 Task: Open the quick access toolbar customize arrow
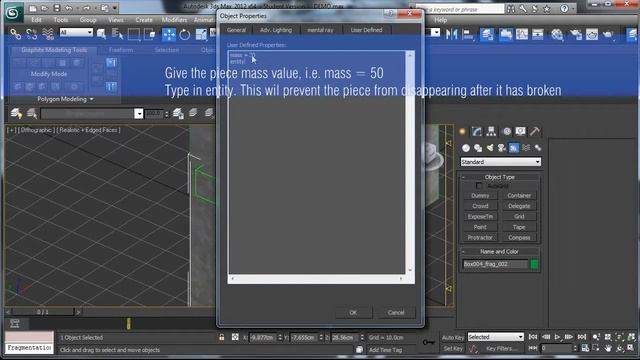point(115,8)
